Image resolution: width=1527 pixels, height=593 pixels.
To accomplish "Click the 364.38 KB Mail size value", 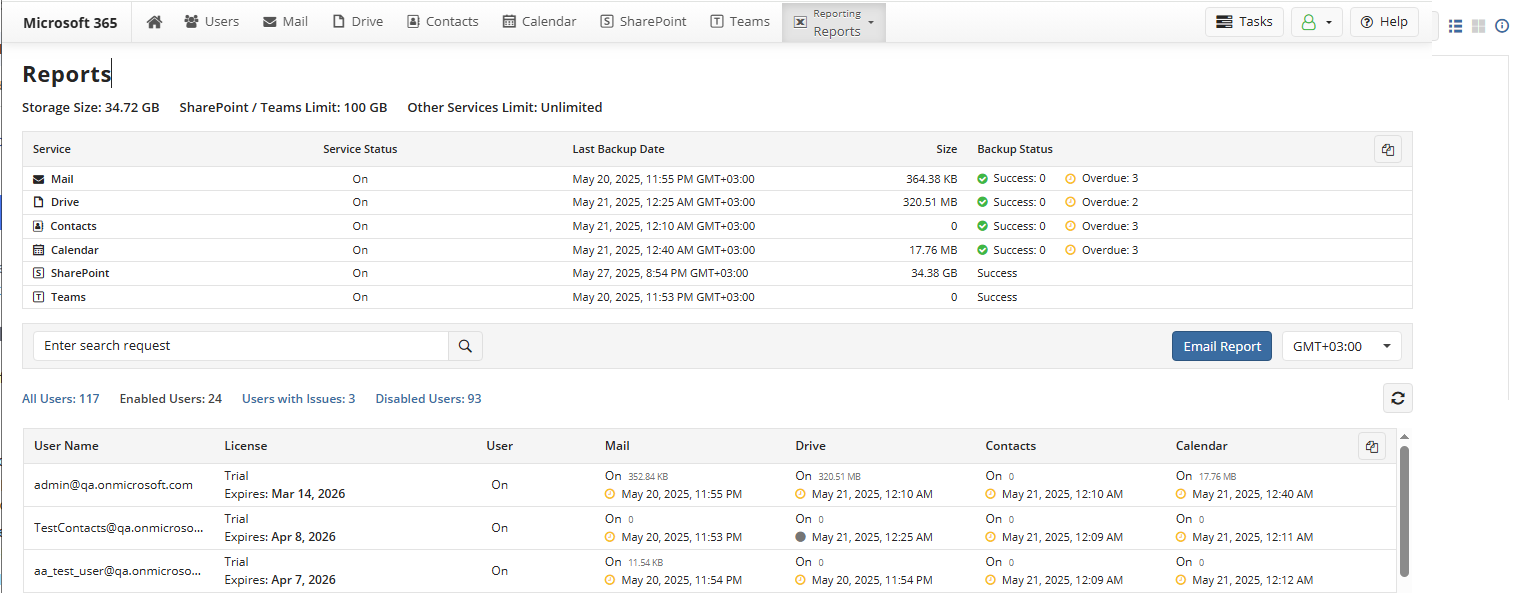I will point(931,179).
